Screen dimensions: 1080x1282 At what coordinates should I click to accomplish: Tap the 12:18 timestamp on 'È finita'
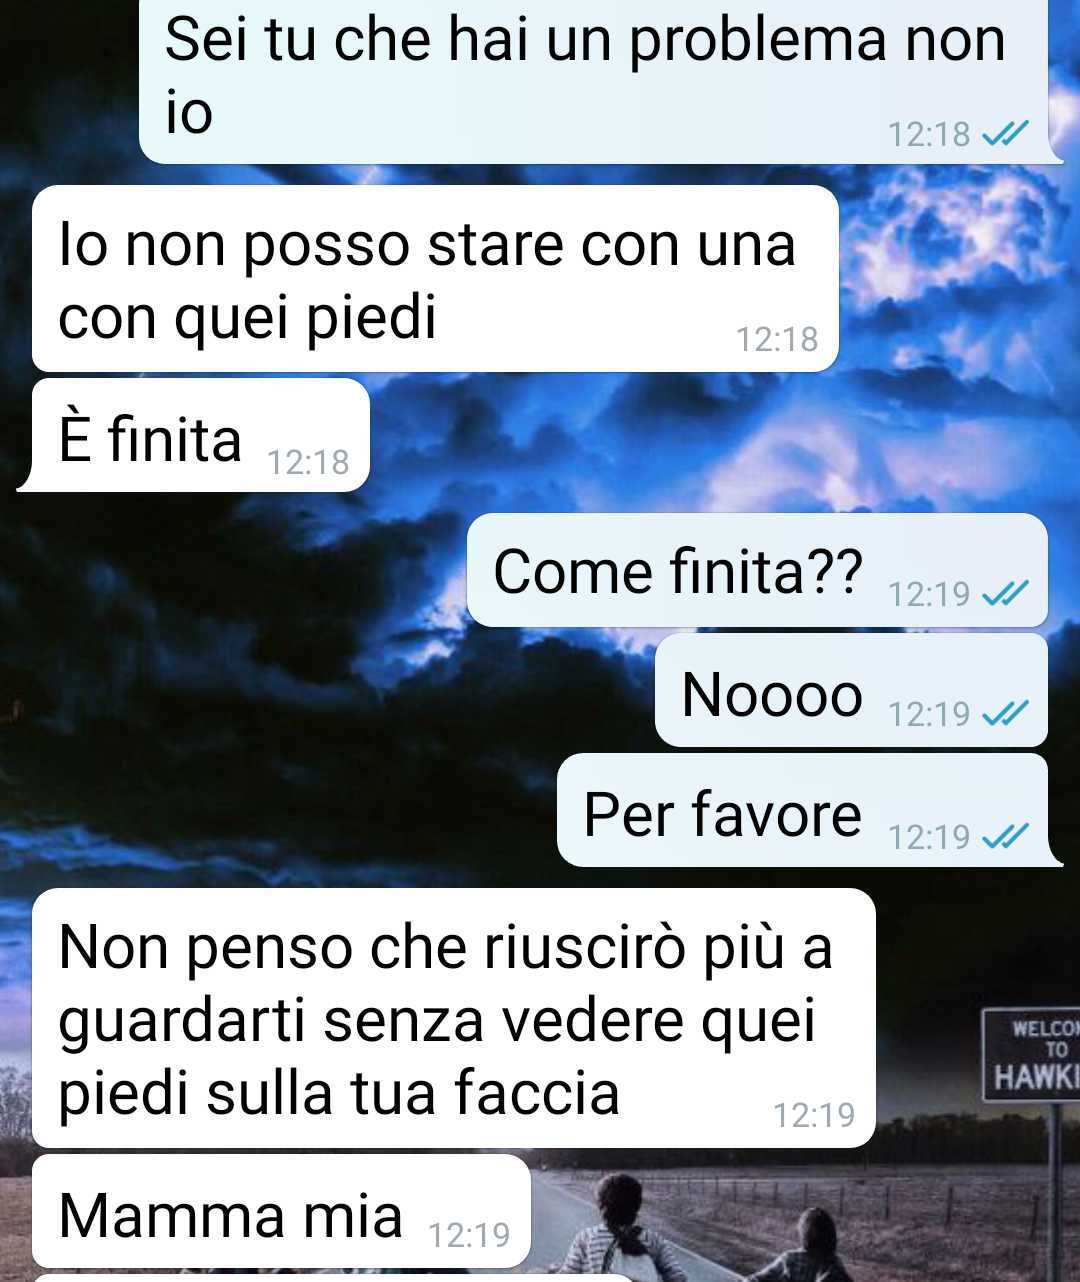tap(308, 462)
